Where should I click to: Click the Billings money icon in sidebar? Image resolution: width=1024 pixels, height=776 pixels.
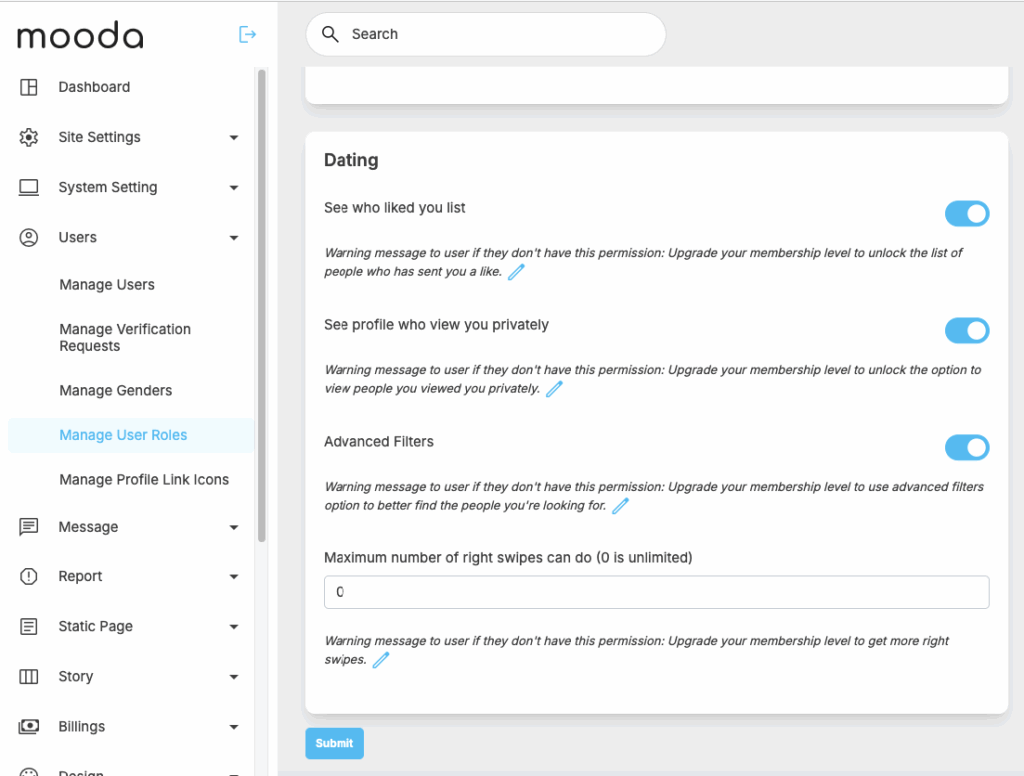pyautogui.click(x=29, y=727)
